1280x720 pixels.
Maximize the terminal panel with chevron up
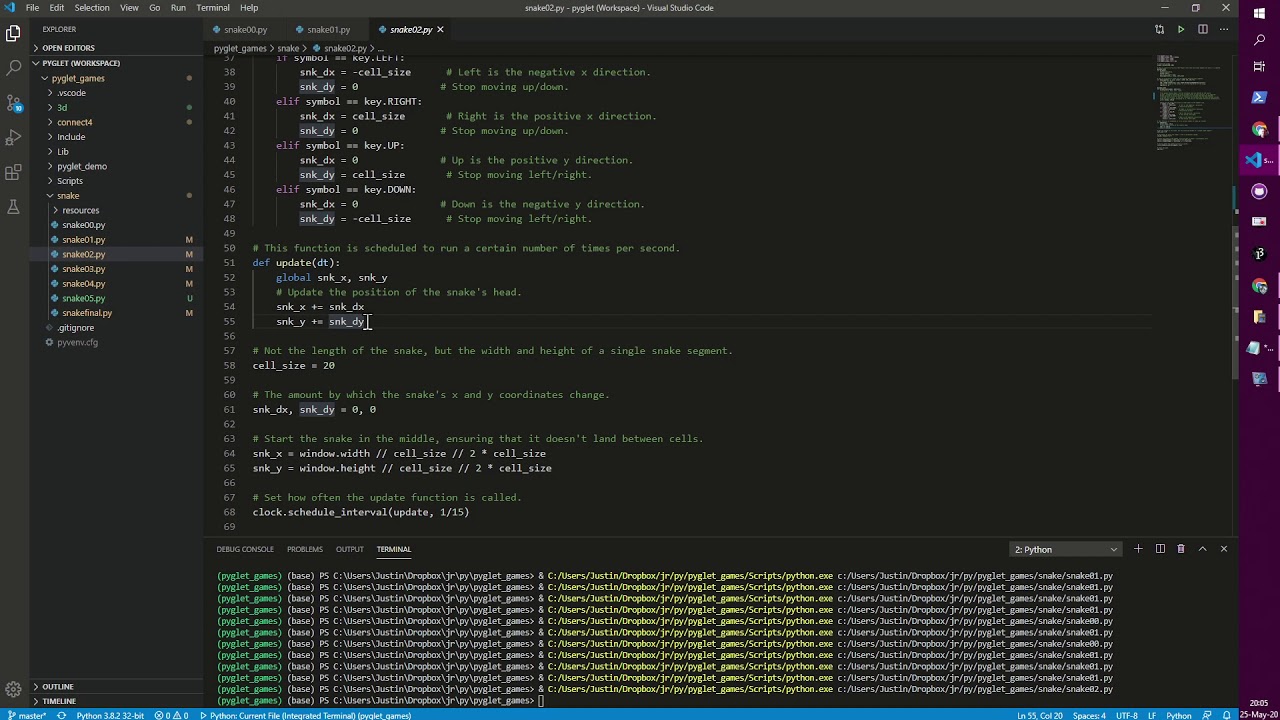coord(1203,549)
